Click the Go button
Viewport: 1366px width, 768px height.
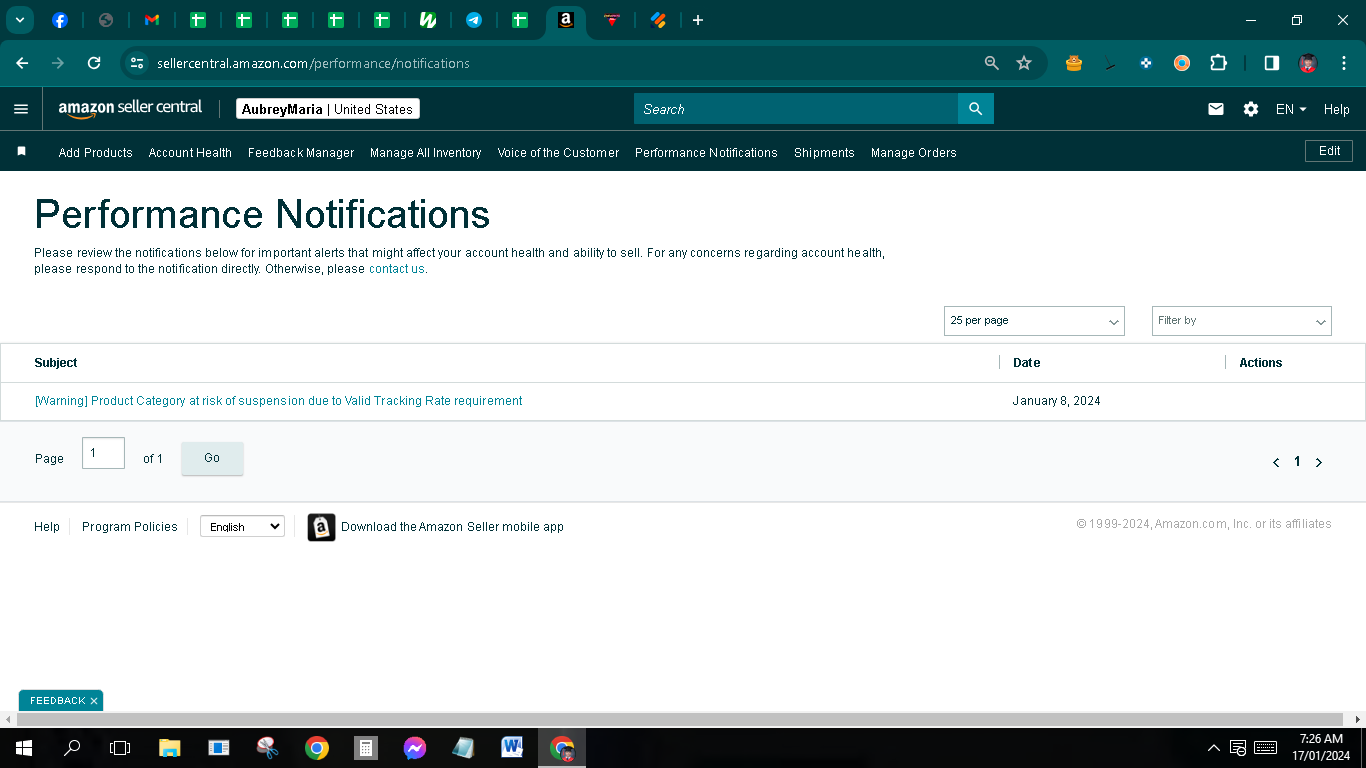[x=212, y=458]
